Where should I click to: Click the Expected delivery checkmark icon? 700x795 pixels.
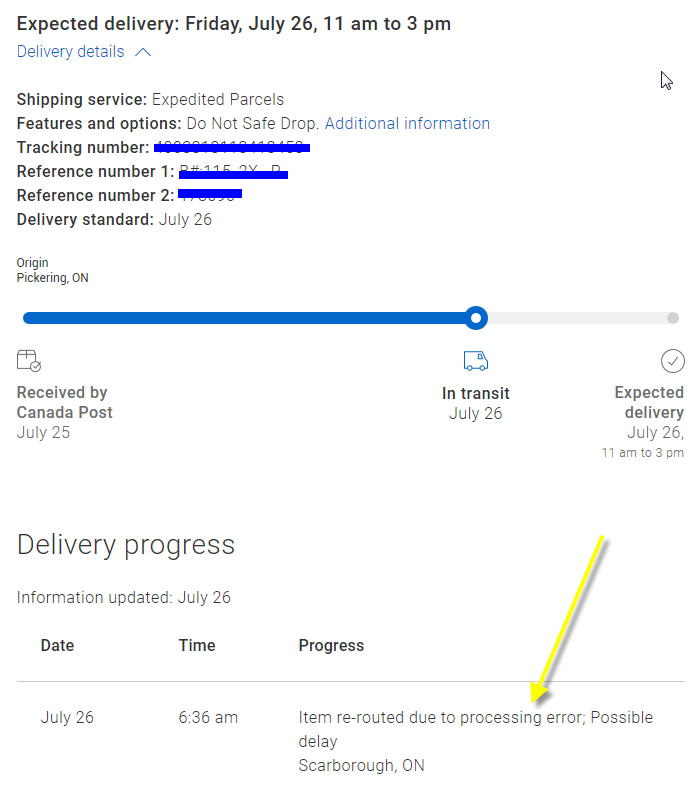[x=672, y=360]
